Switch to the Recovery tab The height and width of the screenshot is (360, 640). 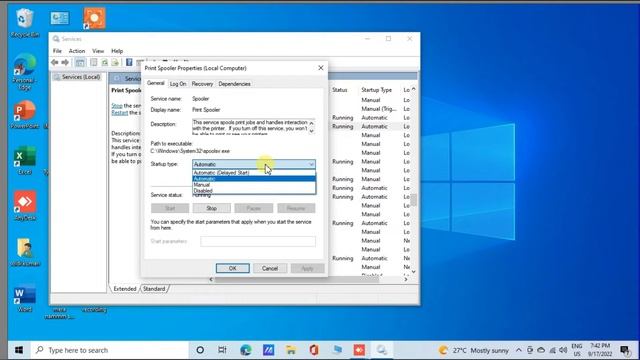click(x=202, y=84)
